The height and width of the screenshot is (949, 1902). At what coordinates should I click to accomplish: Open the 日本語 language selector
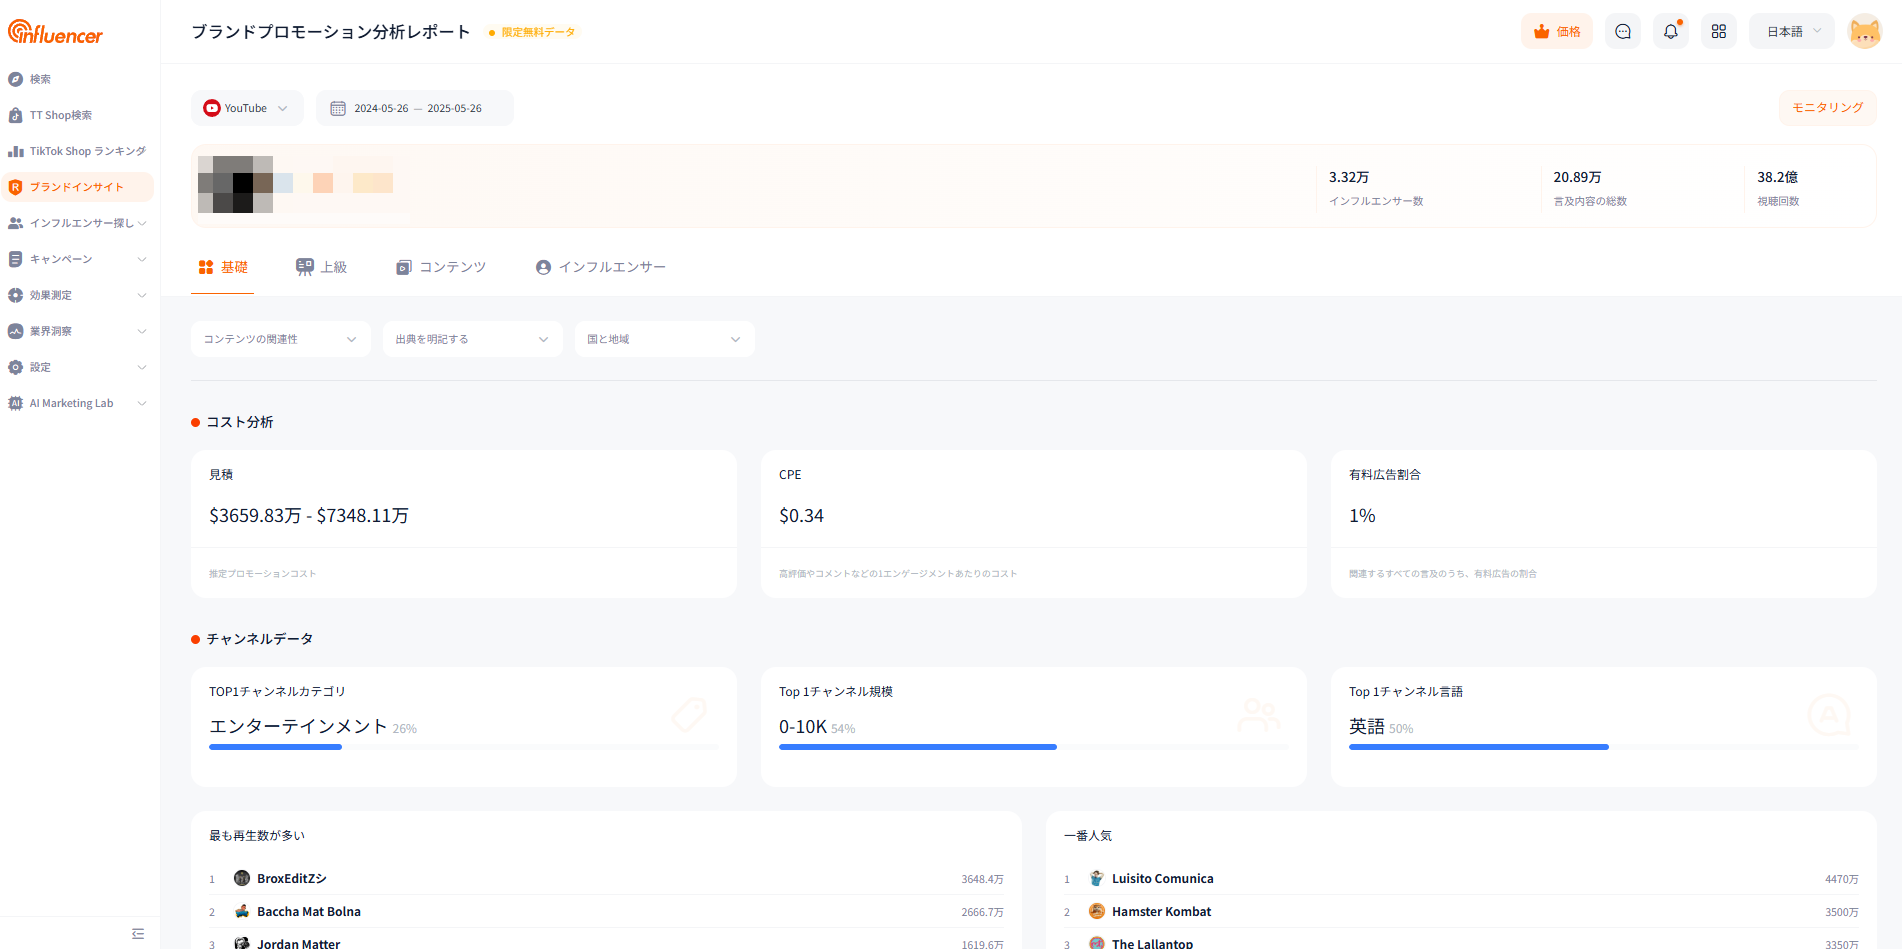click(1791, 32)
